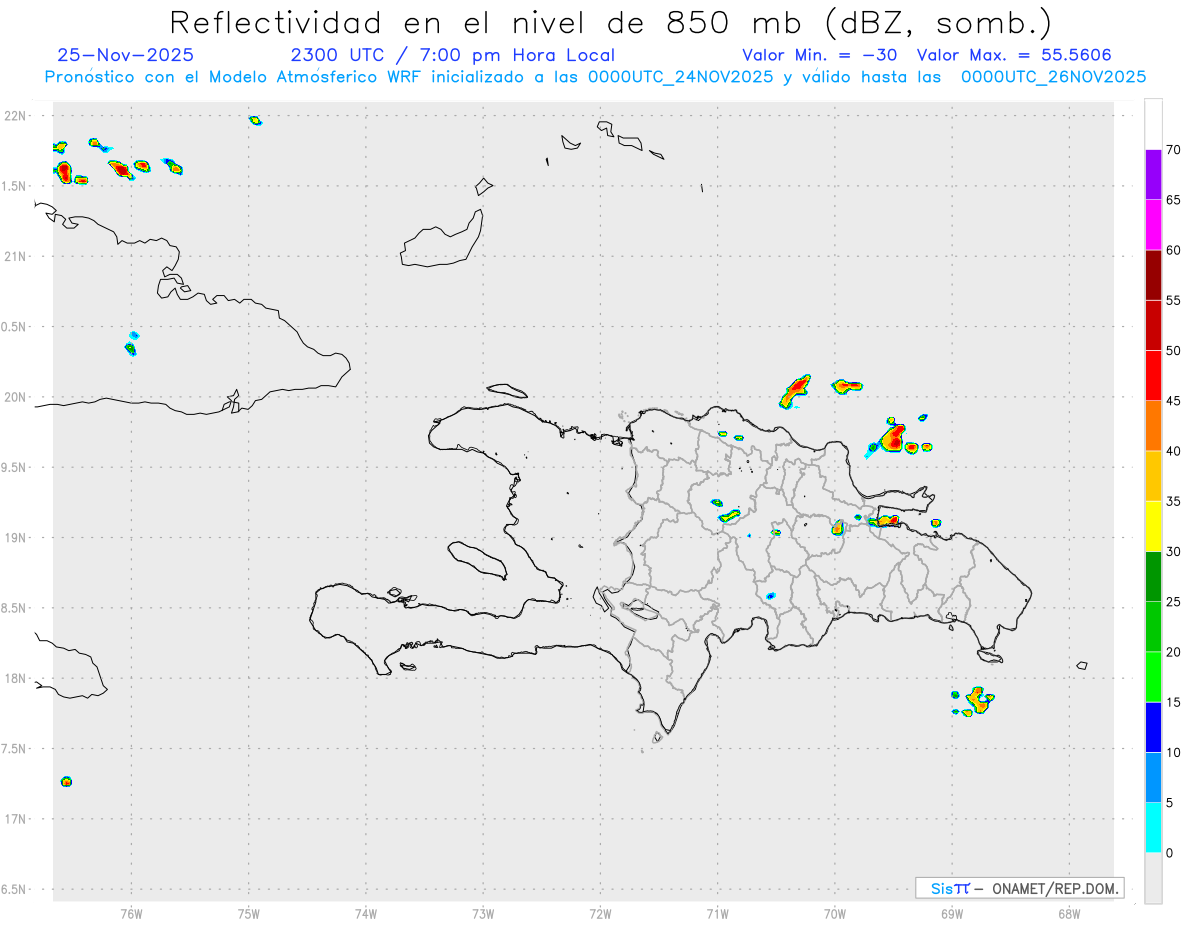Viewport: 1200px width, 927px height.
Task: Click the "18N" latitude label
Action: [17, 679]
